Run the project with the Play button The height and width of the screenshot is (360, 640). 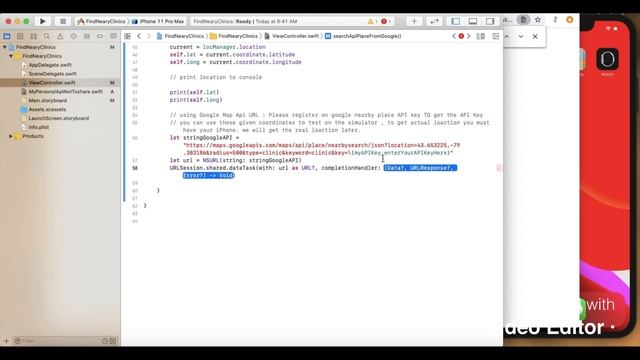click(x=42, y=21)
